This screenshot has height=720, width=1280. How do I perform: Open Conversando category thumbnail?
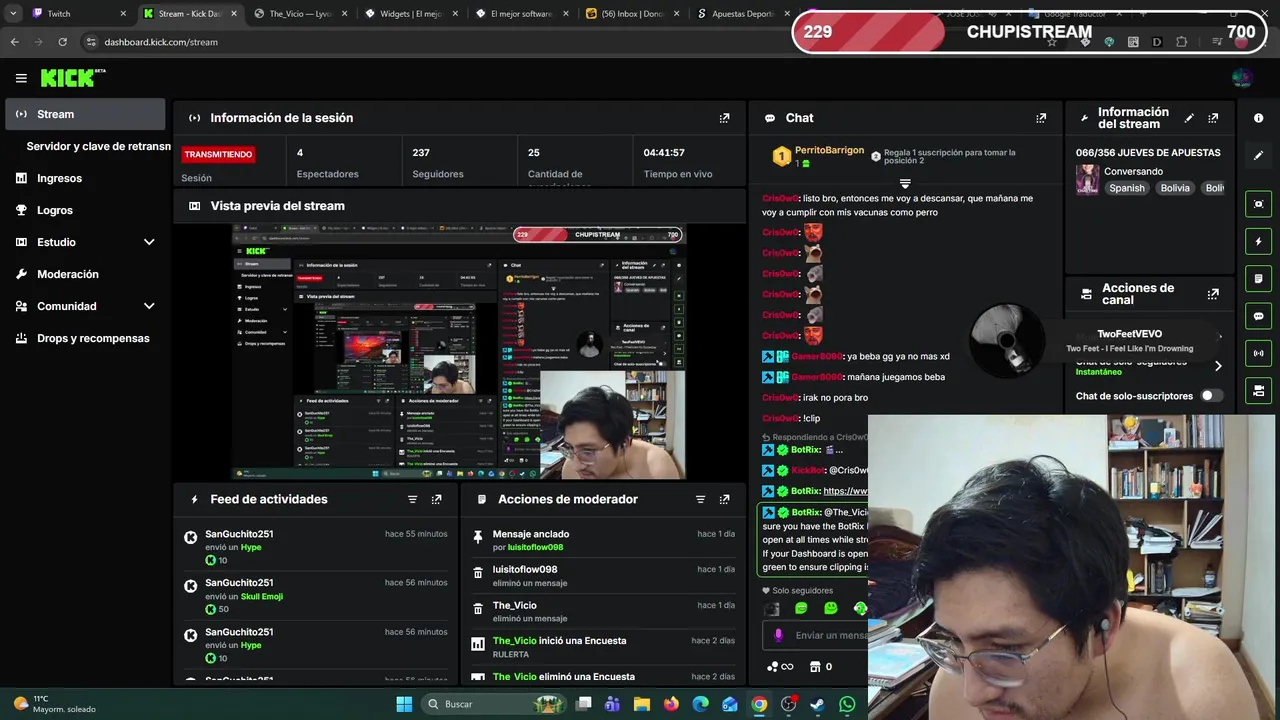coord(1087,180)
